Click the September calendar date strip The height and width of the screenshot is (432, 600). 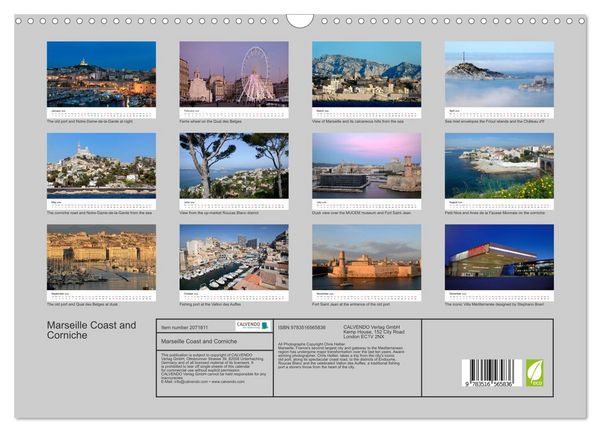tap(101, 296)
